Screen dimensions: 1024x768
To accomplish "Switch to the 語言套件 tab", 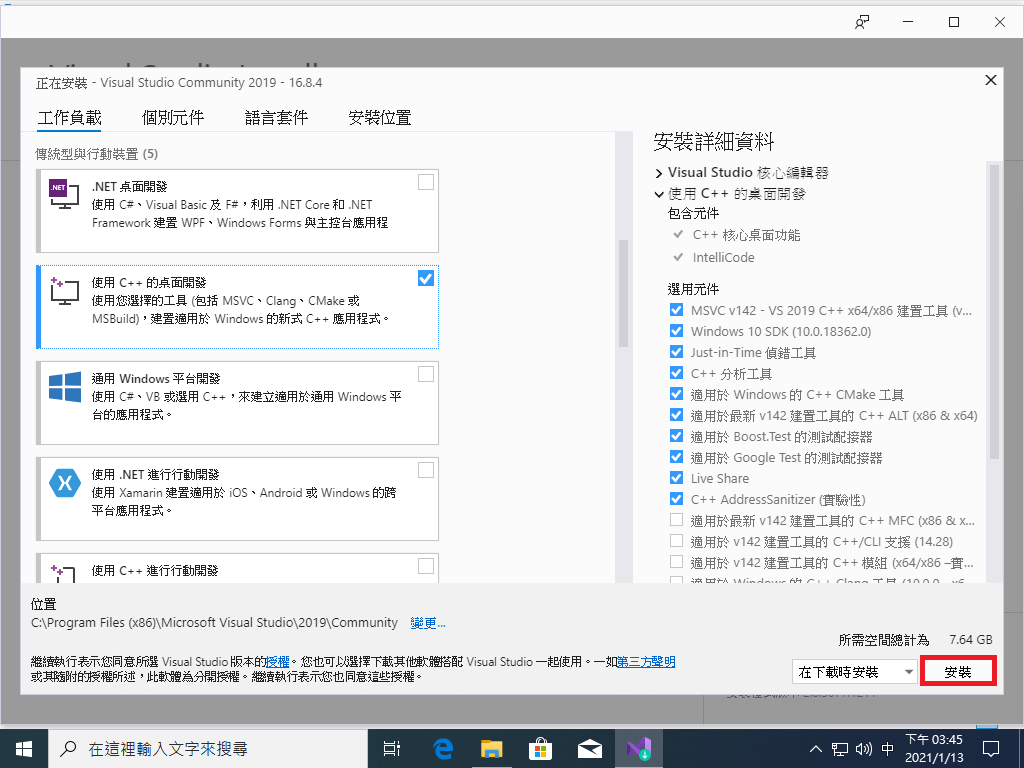I will (x=276, y=117).
